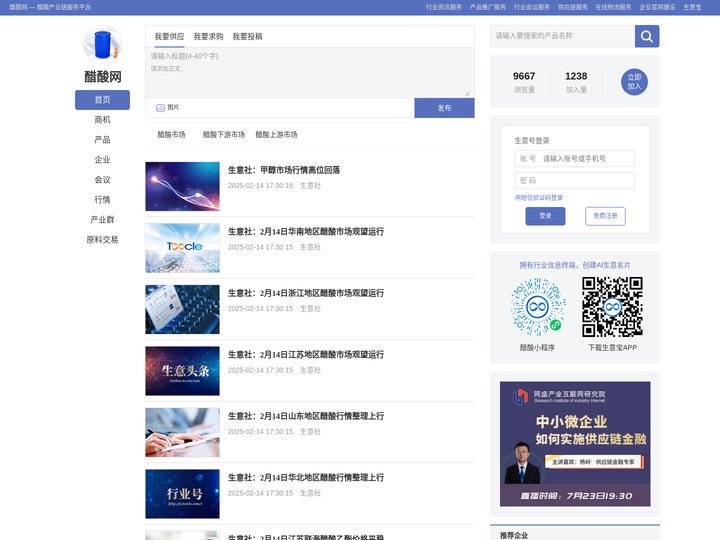Open the 中小微企业 supply chain finance banner
This screenshot has height=540, width=720.
coord(575,444)
